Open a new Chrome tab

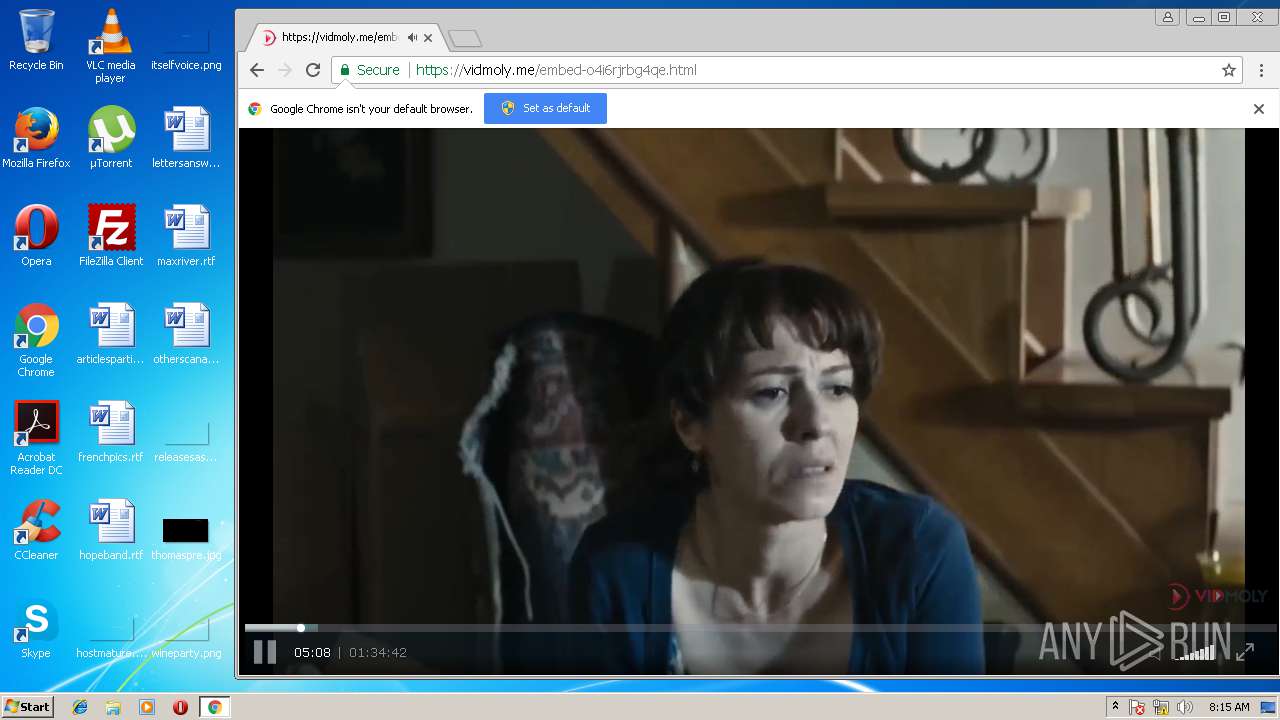465,39
